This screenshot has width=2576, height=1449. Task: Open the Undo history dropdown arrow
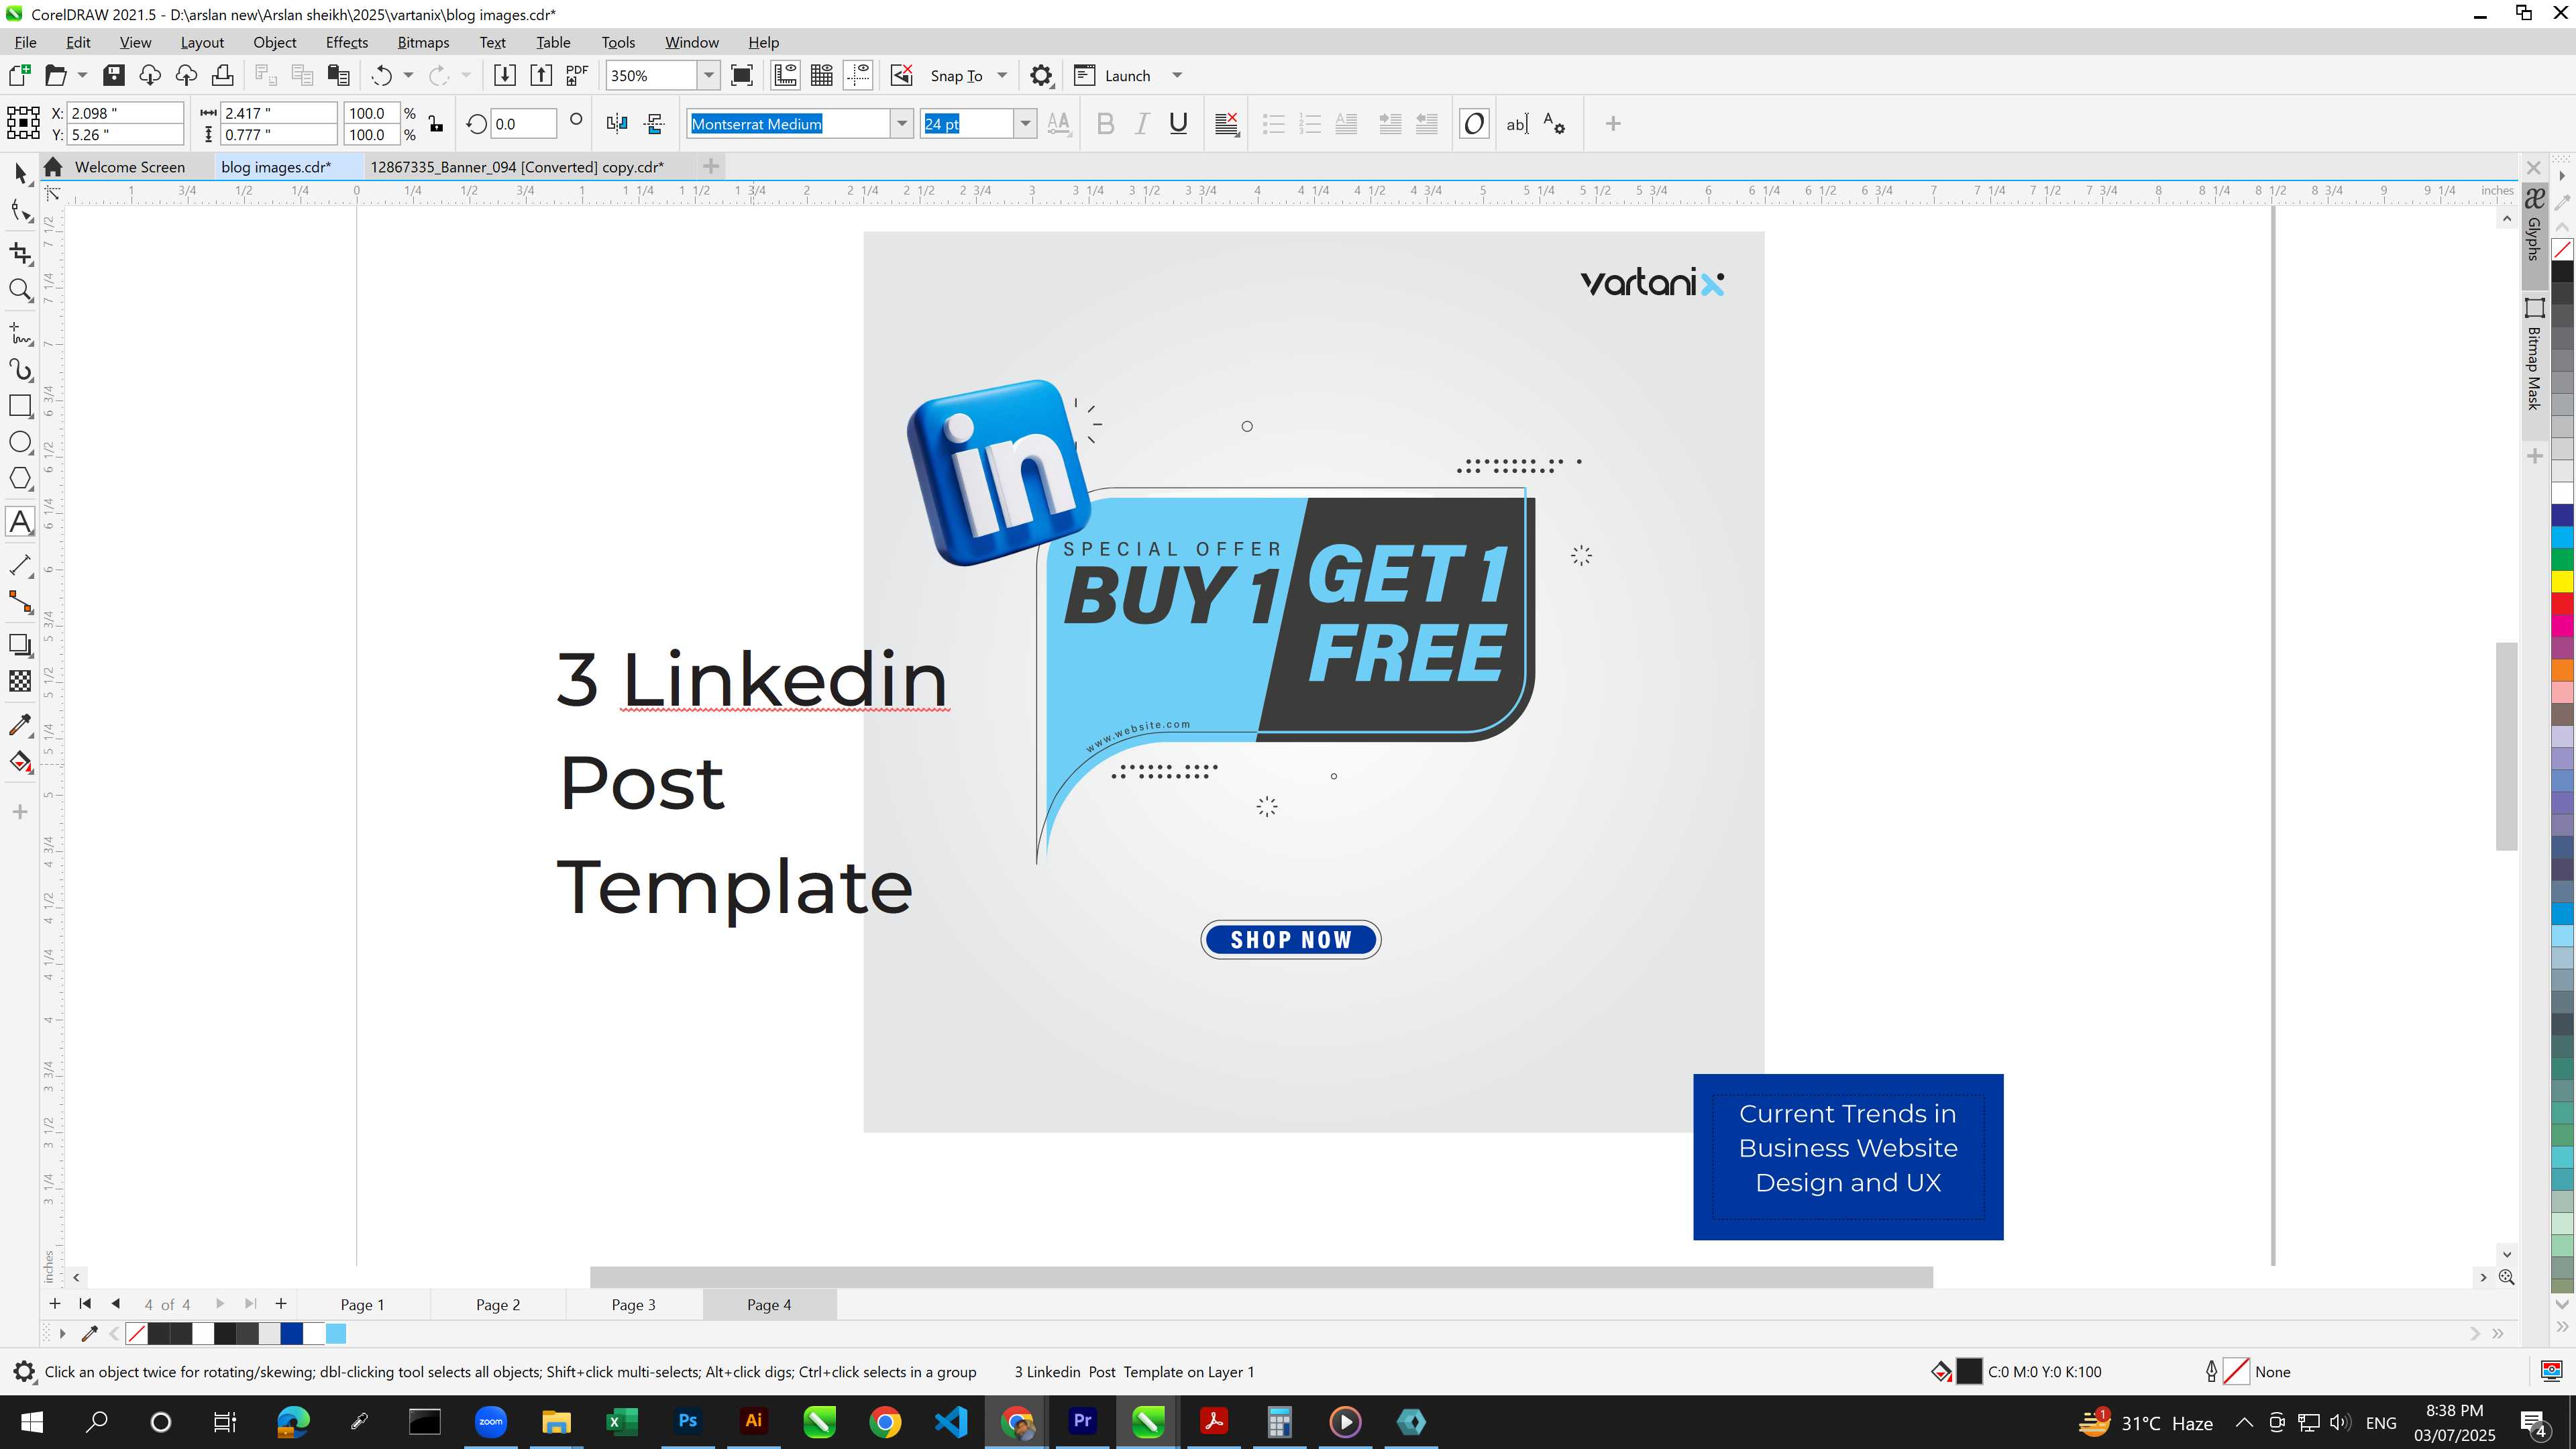click(408, 75)
